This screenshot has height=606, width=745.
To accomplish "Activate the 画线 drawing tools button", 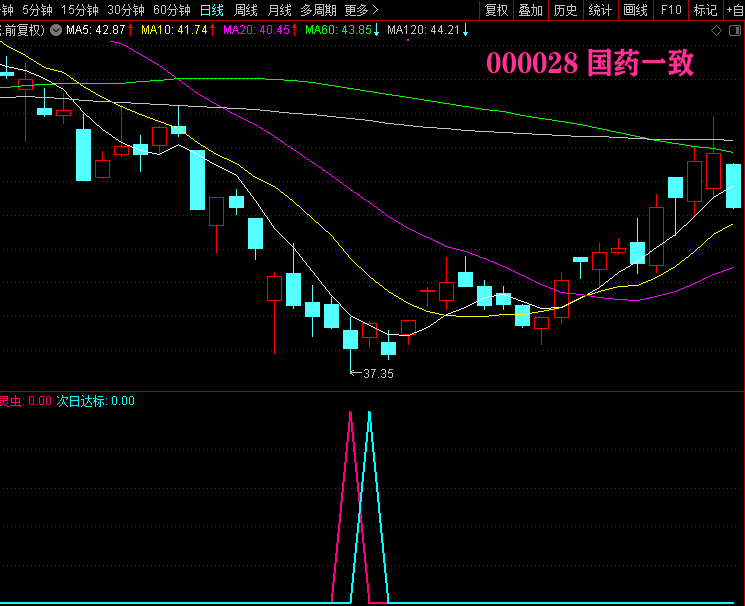I will coord(635,10).
